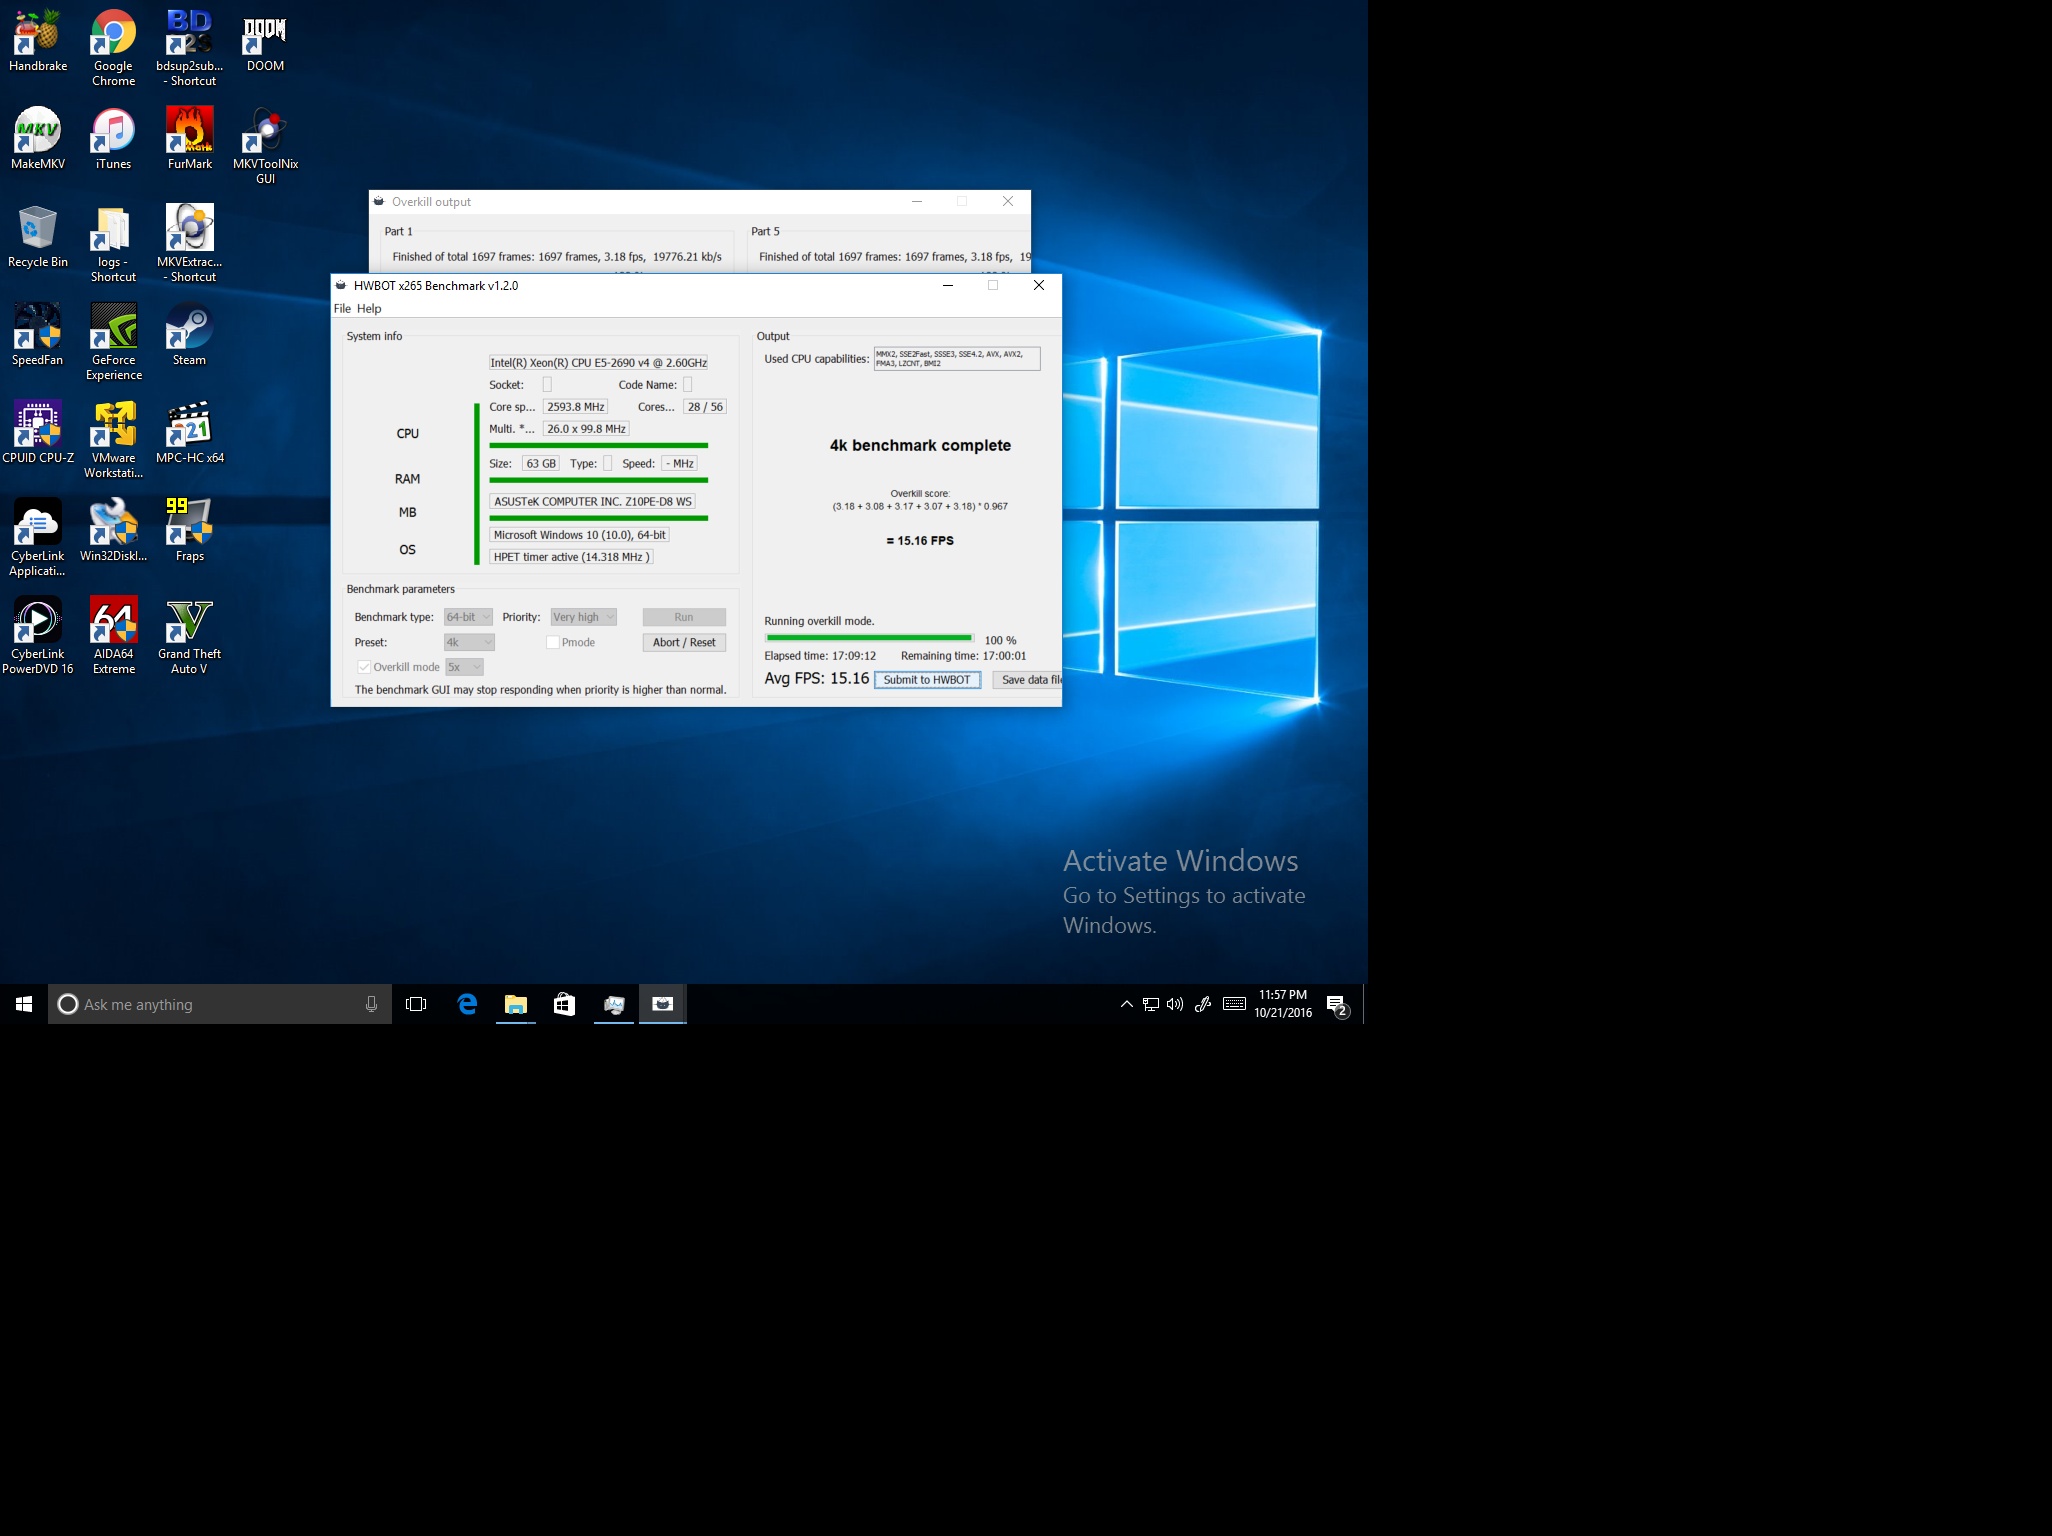The height and width of the screenshot is (1536, 2052).
Task: Open the Handbrake desktop shortcut
Action: pyautogui.click(x=38, y=40)
